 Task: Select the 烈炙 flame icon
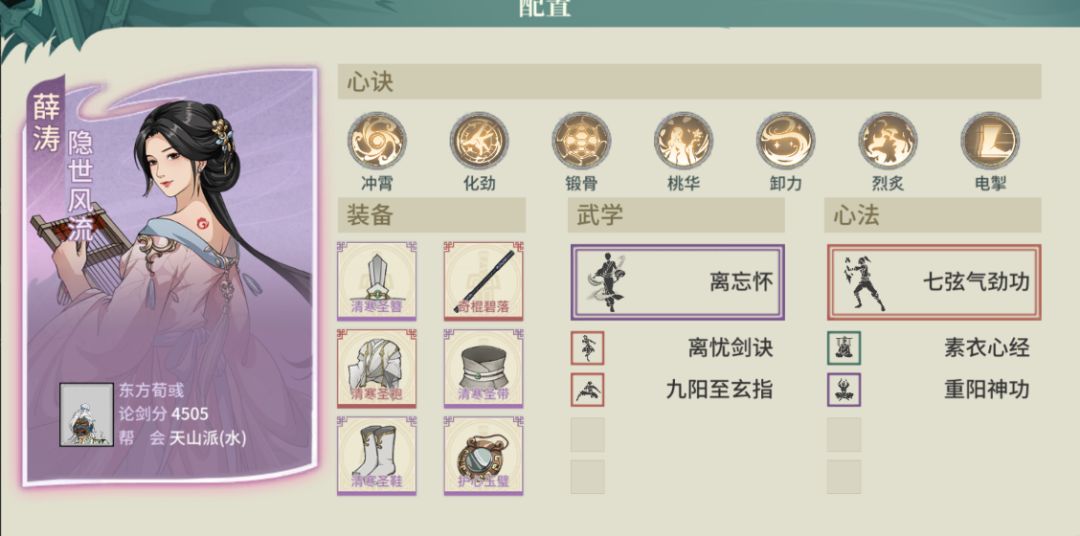point(888,141)
